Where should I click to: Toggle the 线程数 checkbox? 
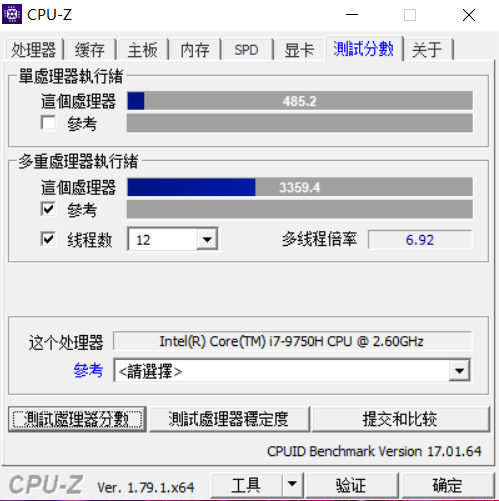pyautogui.click(x=48, y=239)
